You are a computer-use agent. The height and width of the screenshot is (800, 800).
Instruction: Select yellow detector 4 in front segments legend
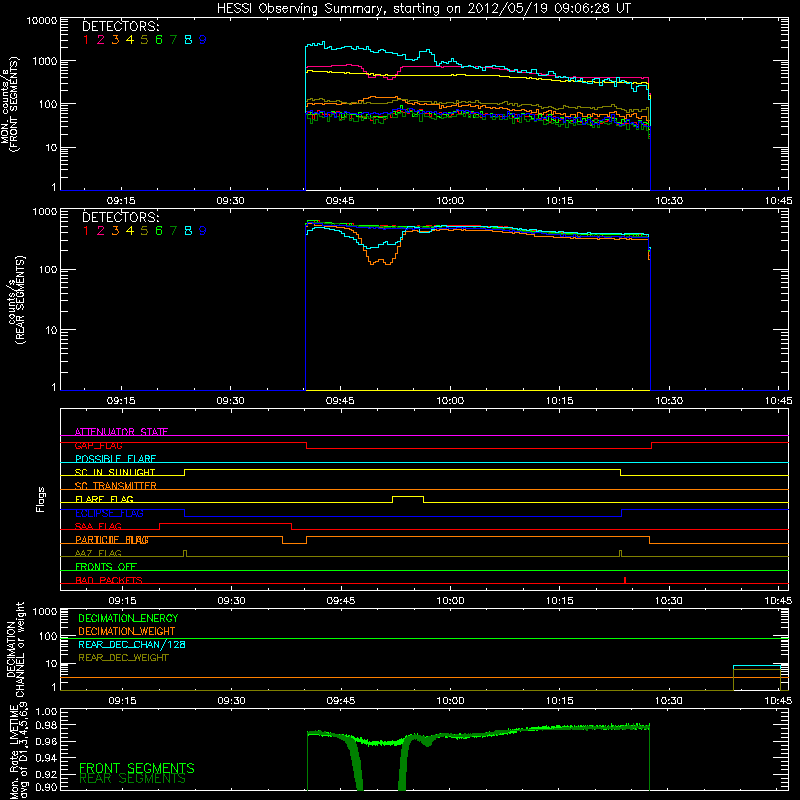click(x=130, y=40)
